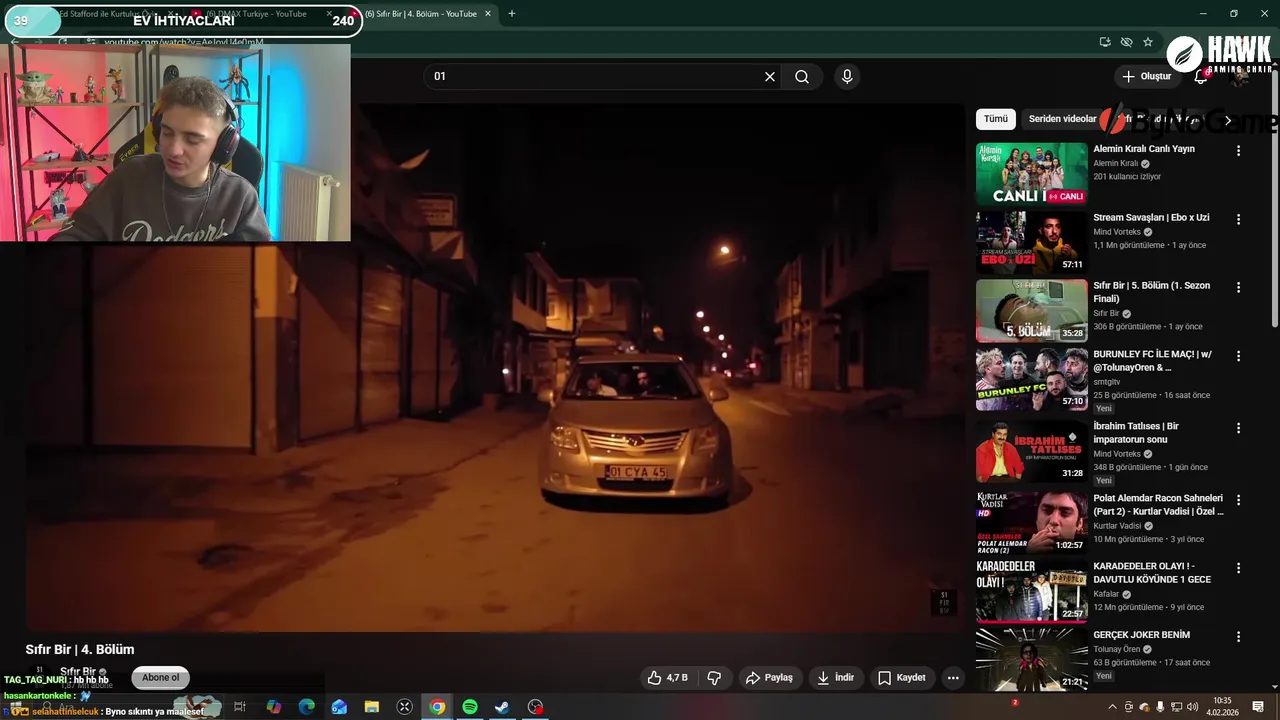Like the video showing 4,7 B
1280x720 pixels.
point(667,677)
